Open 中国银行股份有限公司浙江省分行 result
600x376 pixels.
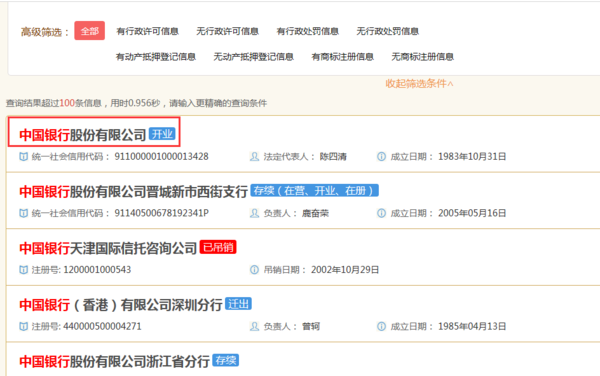click(114, 361)
